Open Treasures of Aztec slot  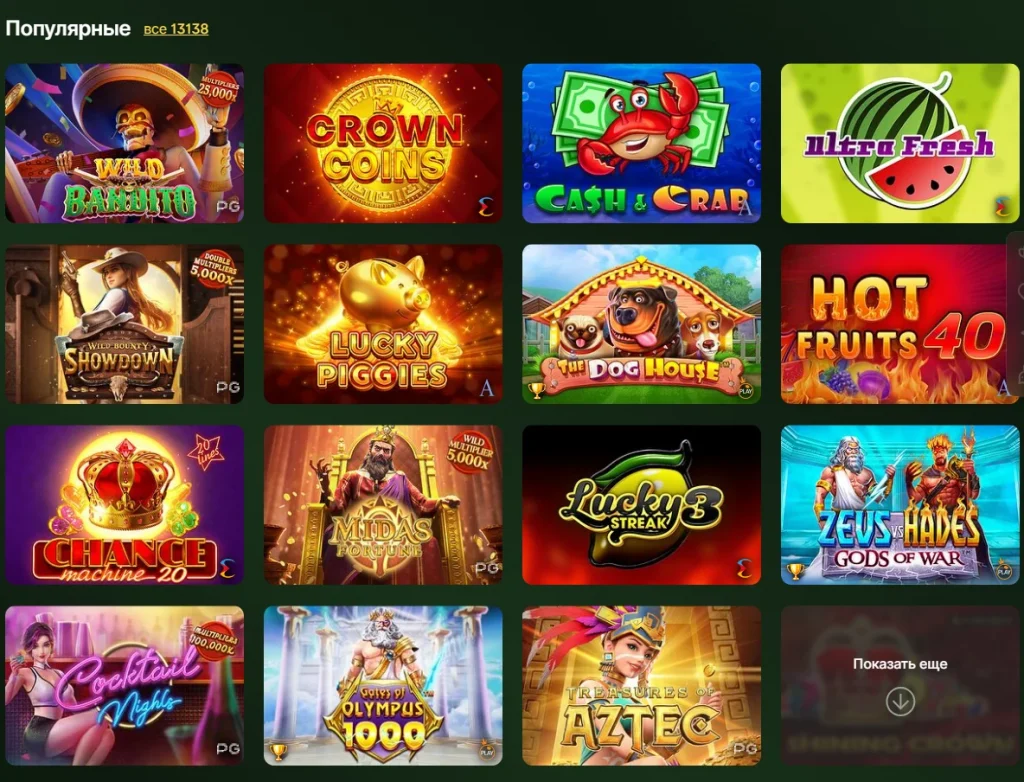click(x=641, y=686)
